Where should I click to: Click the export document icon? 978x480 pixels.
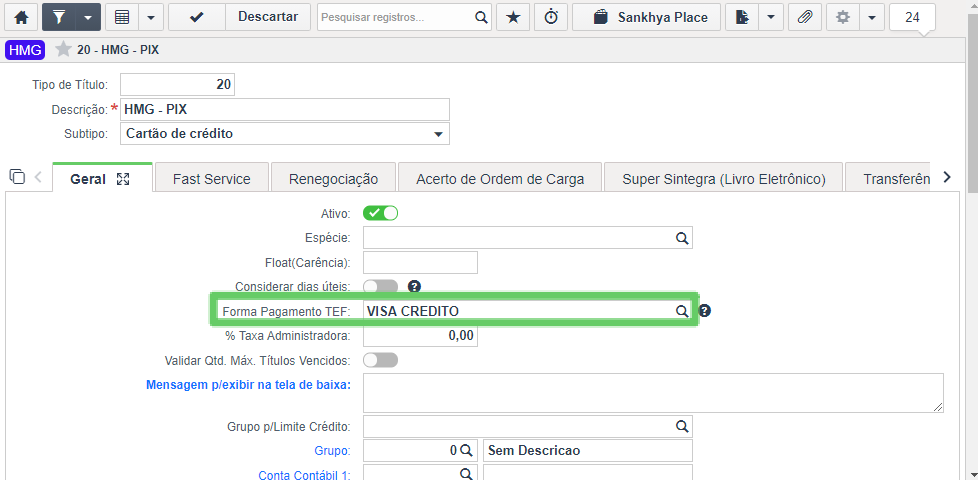[x=742, y=17]
